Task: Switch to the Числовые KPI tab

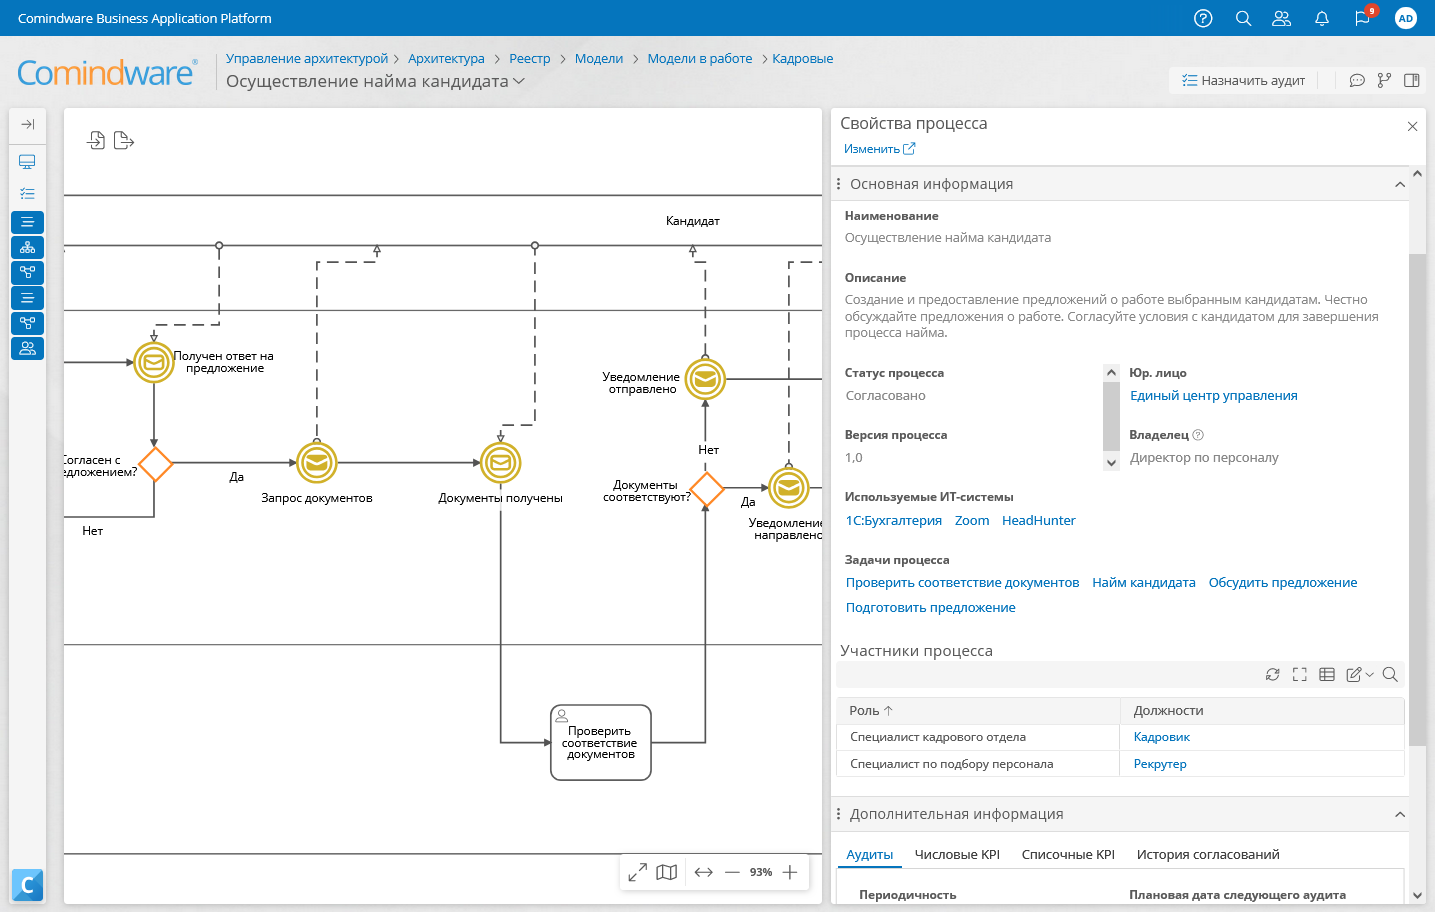Action: coord(957,854)
